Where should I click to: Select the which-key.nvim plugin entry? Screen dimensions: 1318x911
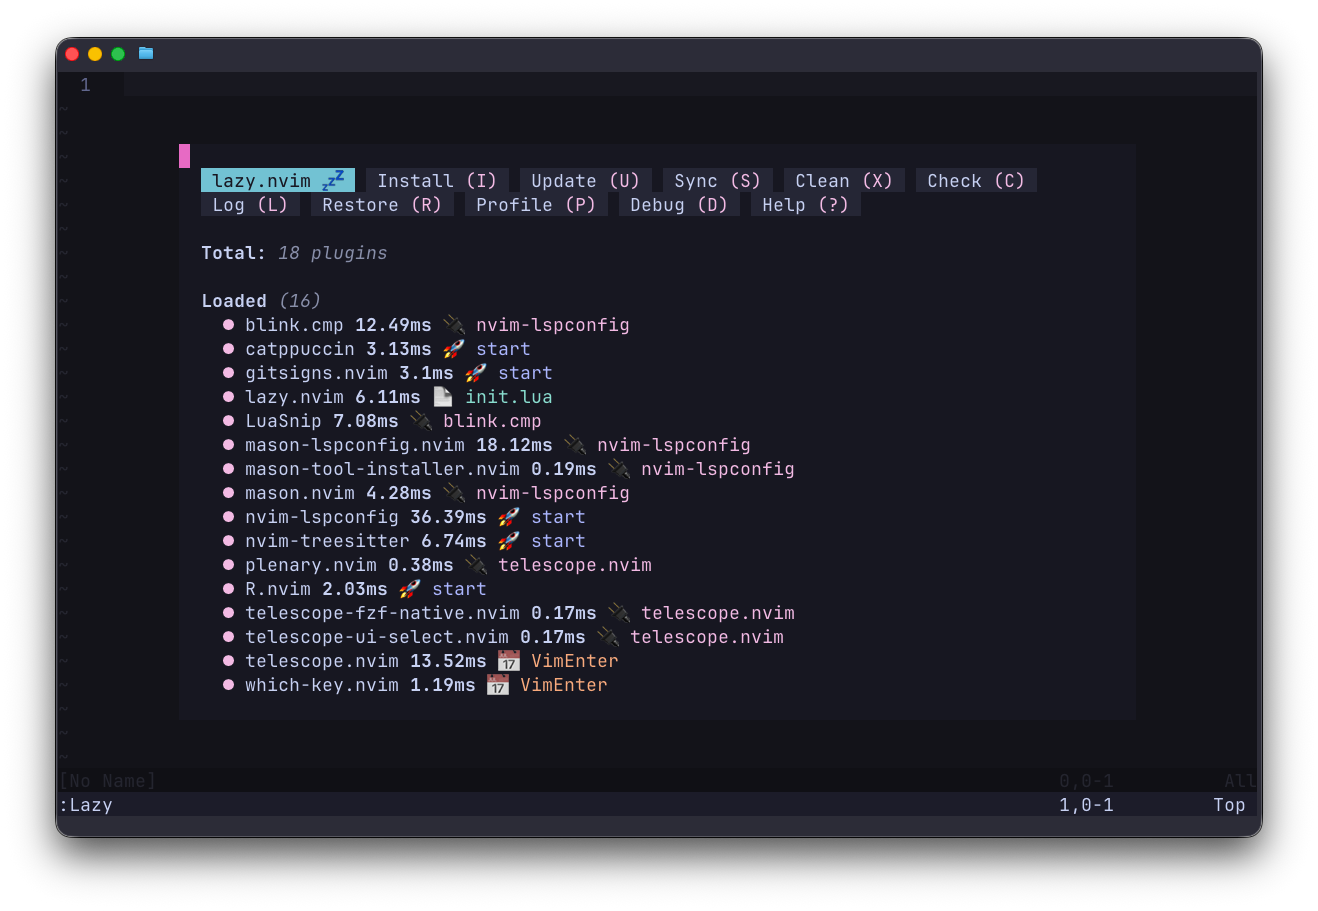pyautogui.click(x=322, y=685)
